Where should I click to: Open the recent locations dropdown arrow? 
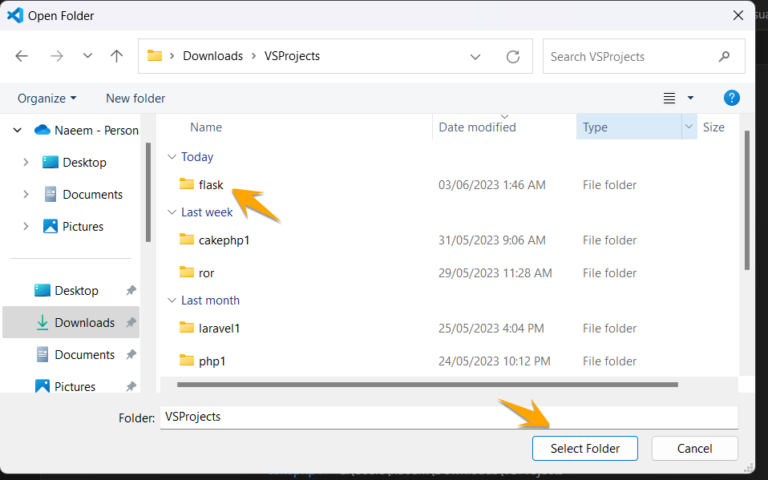click(88, 56)
